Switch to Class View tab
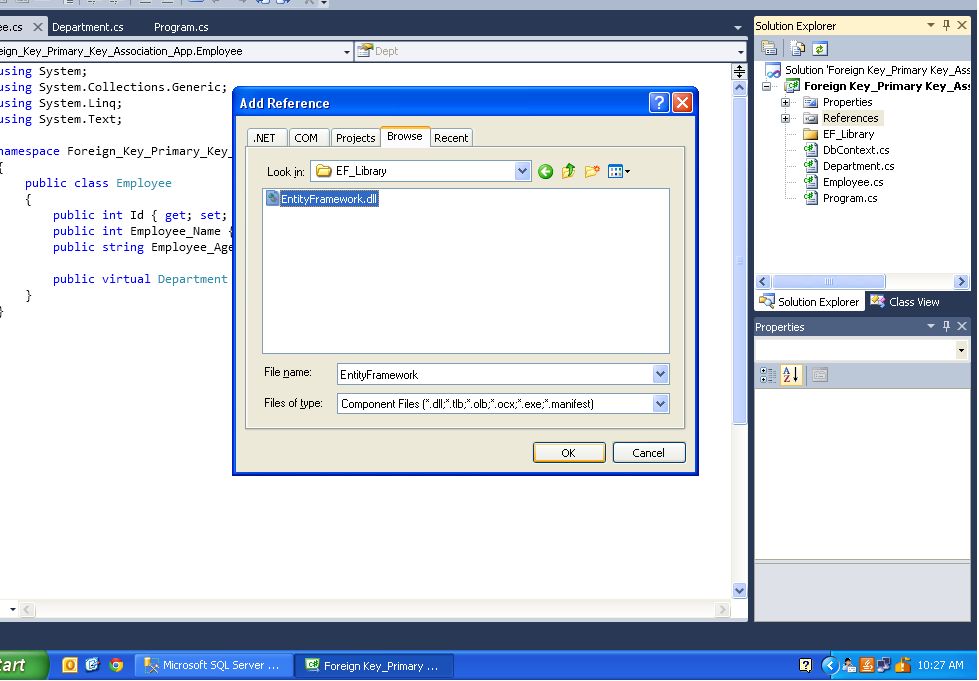 [x=905, y=302]
